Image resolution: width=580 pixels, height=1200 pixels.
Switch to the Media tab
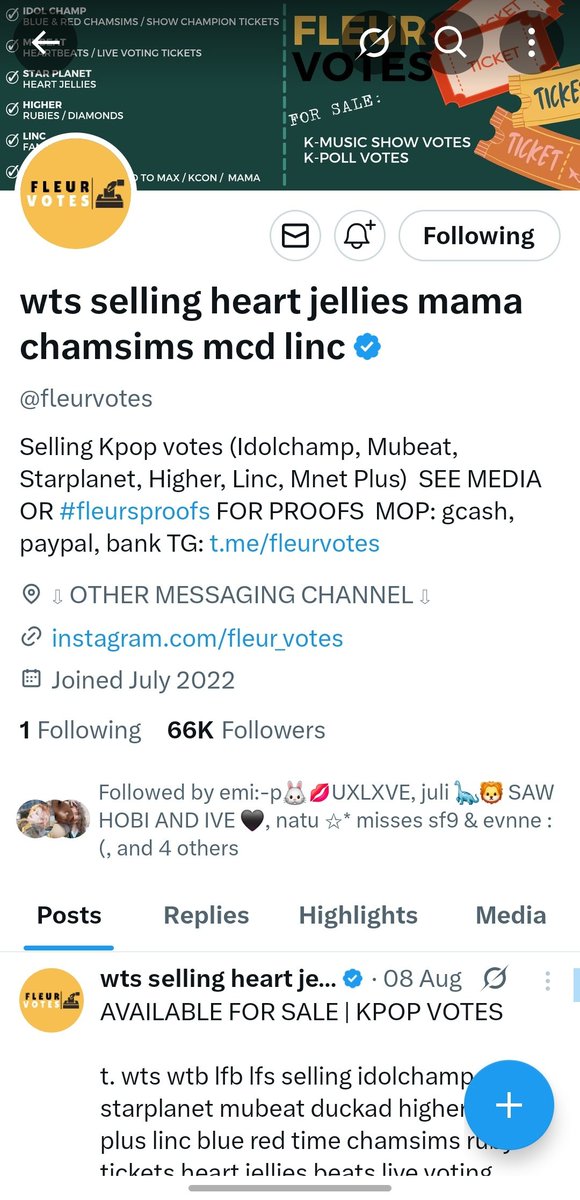pyautogui.click(x=510, y=915)
